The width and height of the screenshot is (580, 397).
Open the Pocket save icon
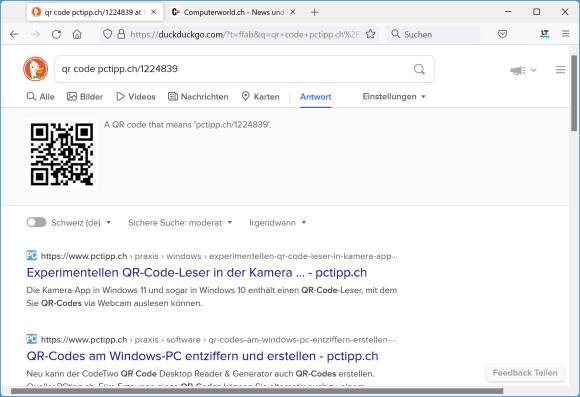(502, 34)
